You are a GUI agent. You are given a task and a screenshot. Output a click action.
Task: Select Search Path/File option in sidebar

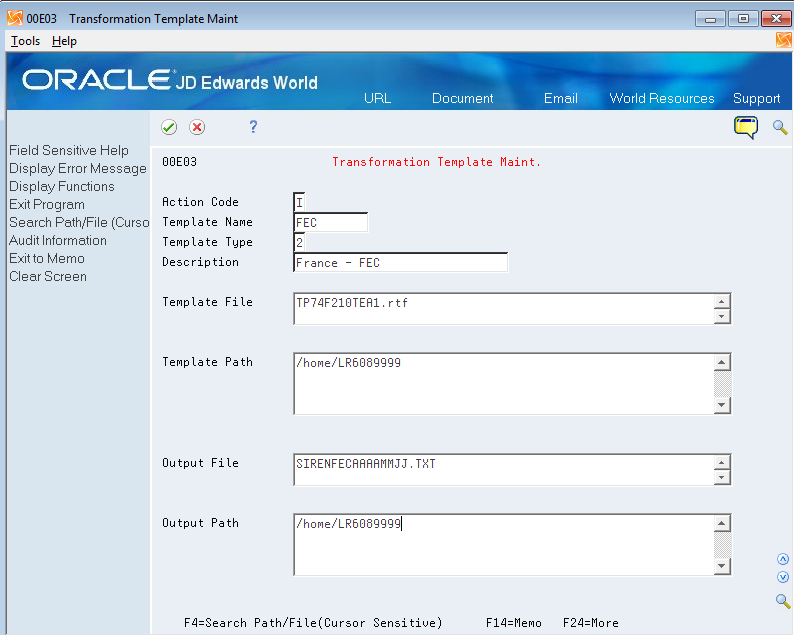point(79,222)
